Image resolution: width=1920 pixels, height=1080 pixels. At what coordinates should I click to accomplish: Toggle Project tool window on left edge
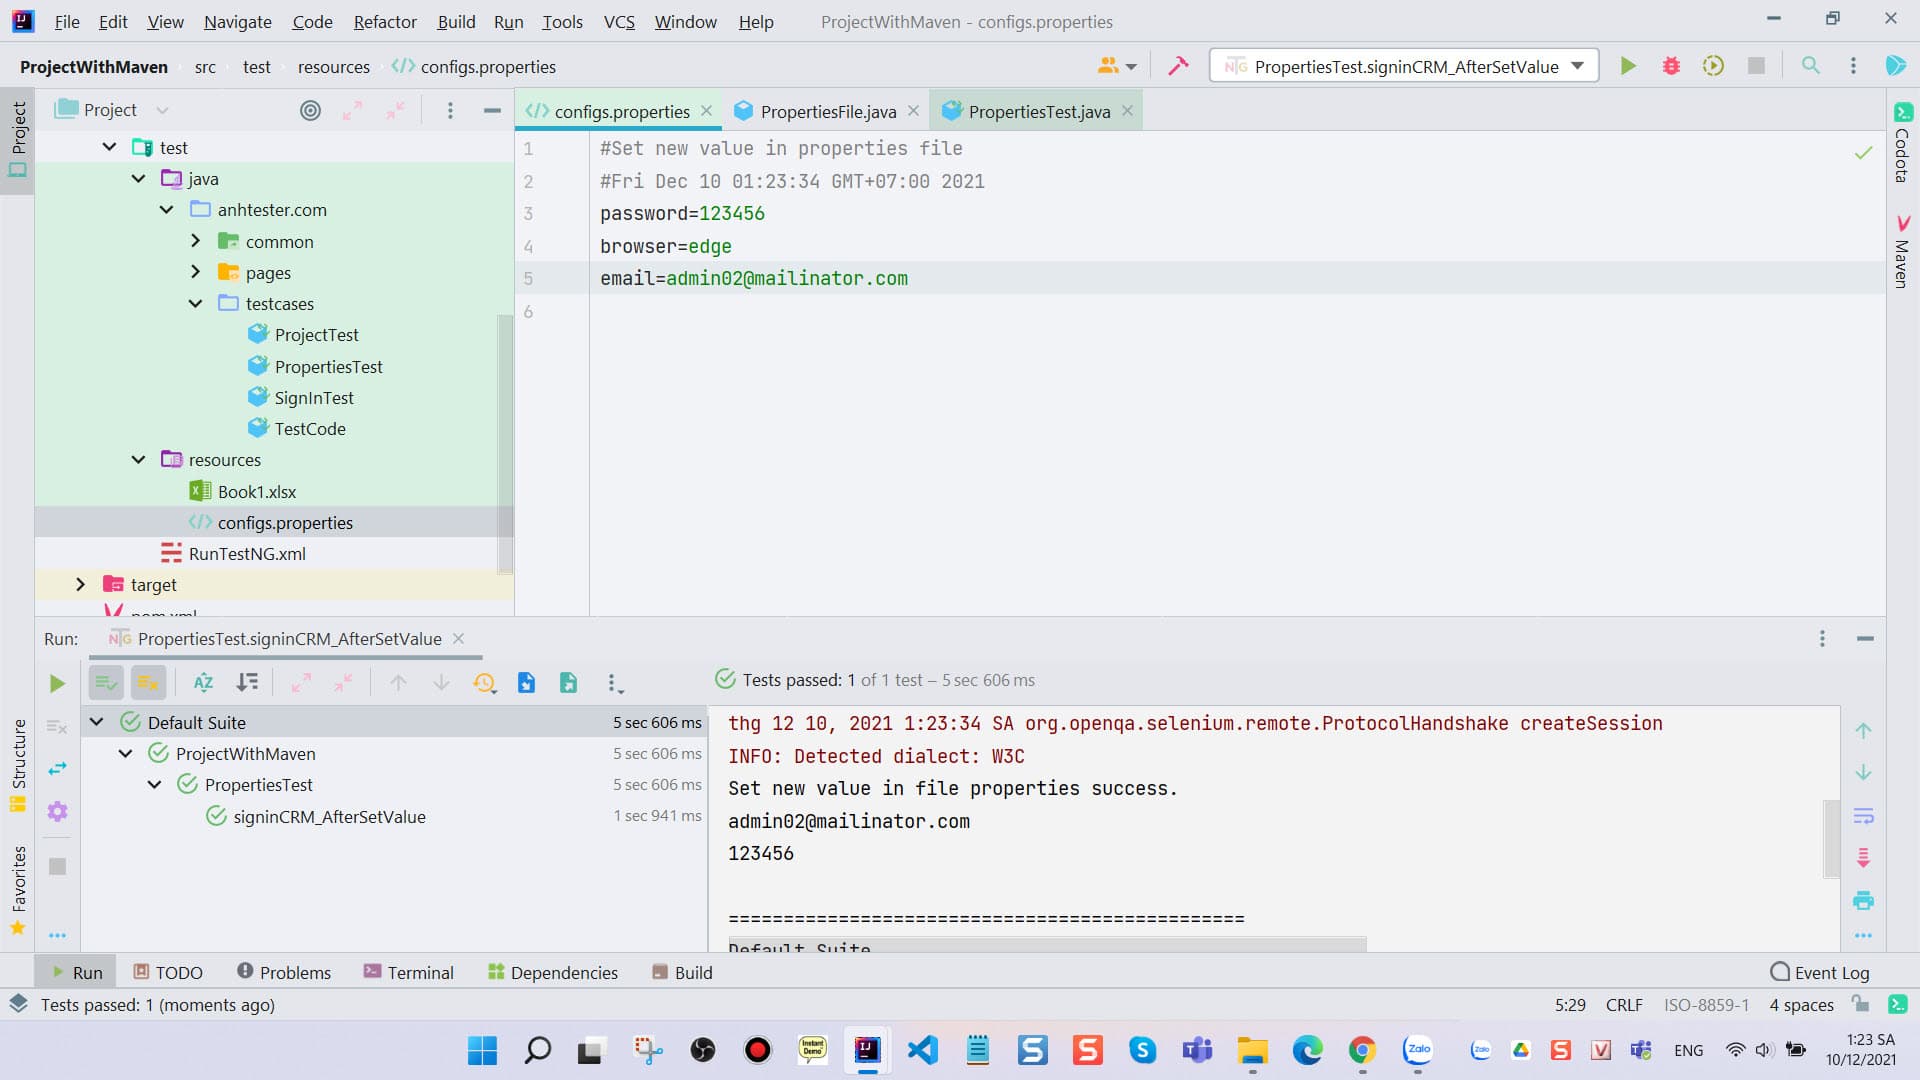[x=18, y=140]
